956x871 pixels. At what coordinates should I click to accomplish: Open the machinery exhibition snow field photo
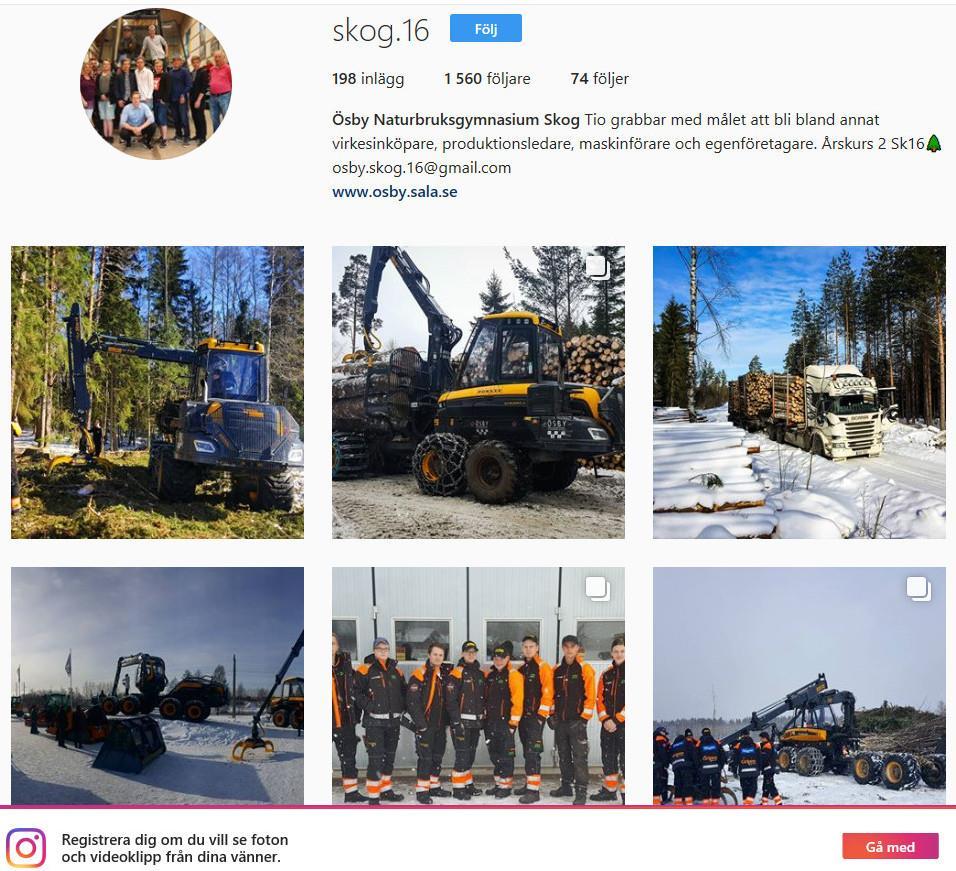pyautogui.click(x=157, y=686)
